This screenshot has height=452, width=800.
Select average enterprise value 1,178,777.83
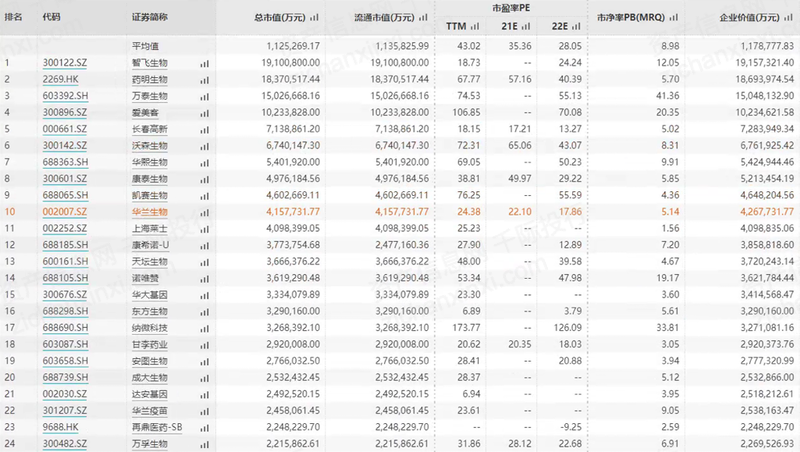pos(767,46)
